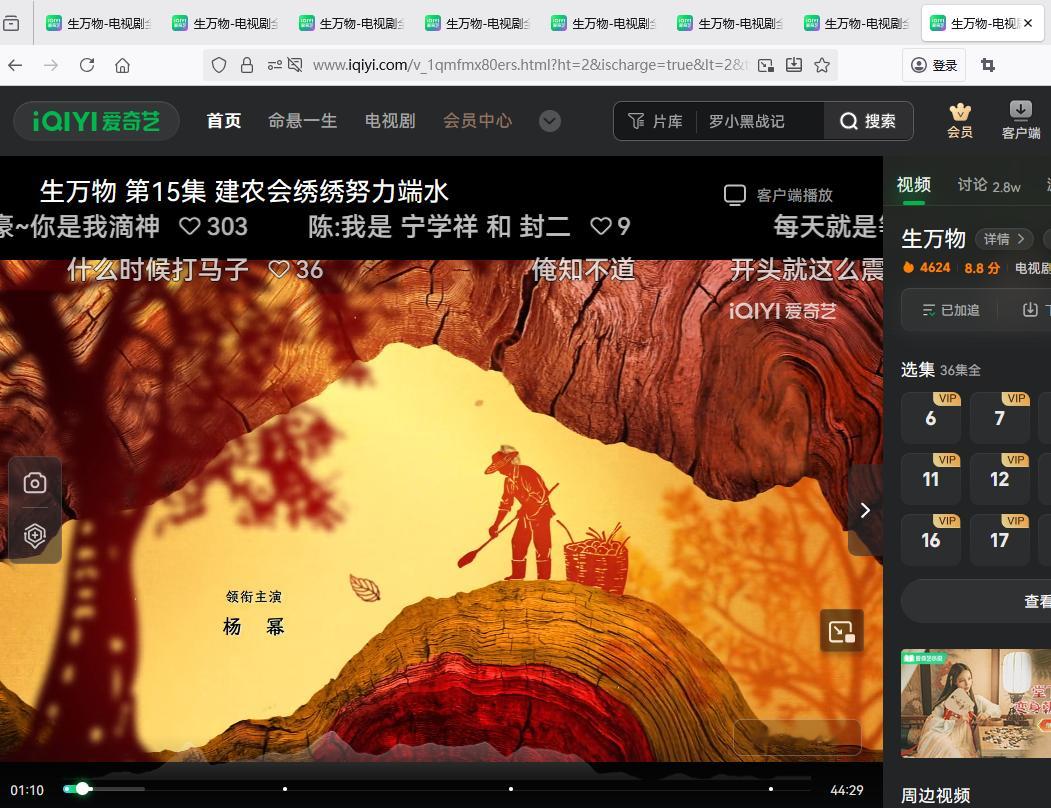Click the search input showing 罗小黑战记
Screen dimensions: 1051x808
click(760, 121)
